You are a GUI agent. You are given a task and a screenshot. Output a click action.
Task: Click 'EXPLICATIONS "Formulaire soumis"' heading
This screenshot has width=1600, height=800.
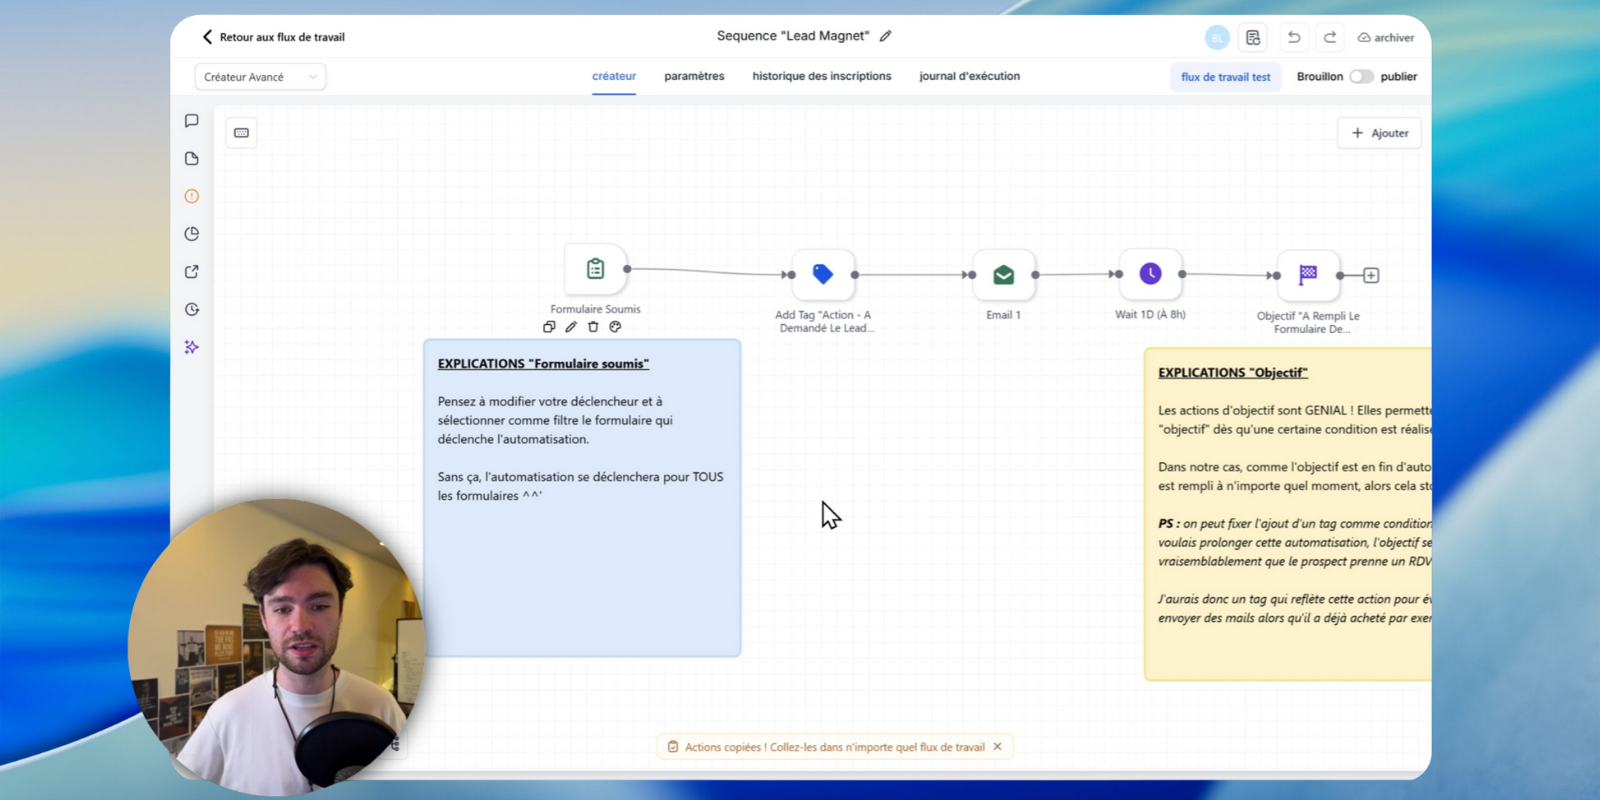click(543, 364)
